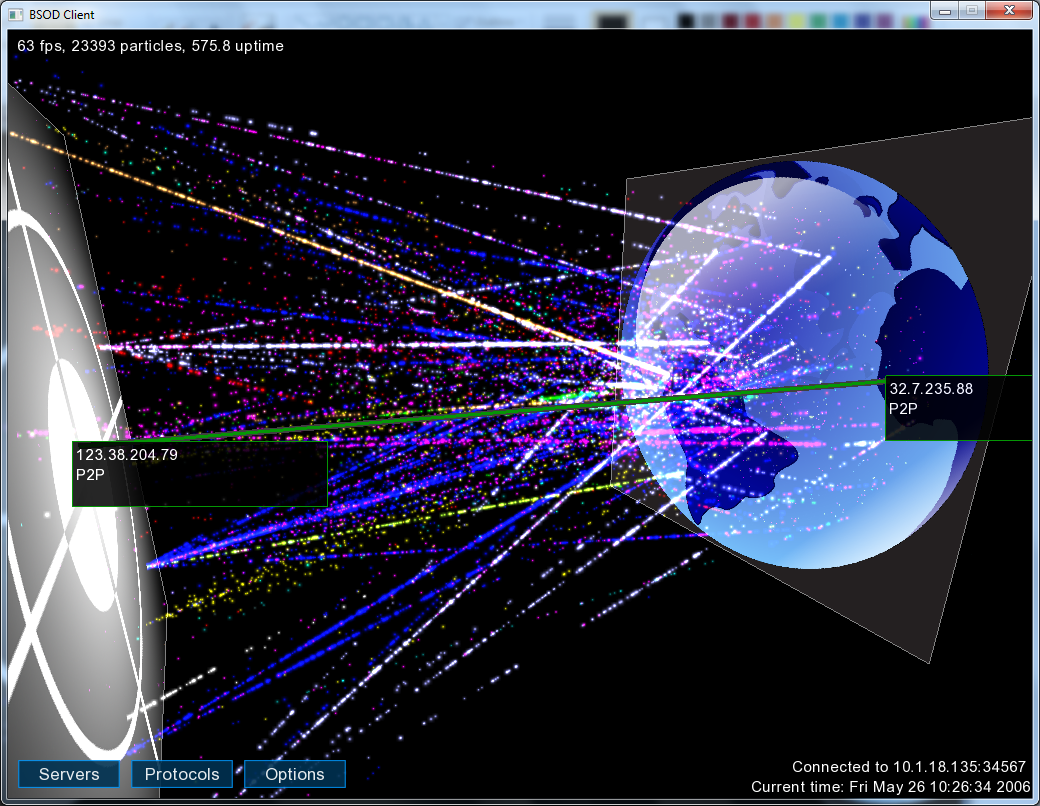Screen dimensions: 1040x806
Task: Click the fps and particles counter text
Action: (x=150, y=46)
